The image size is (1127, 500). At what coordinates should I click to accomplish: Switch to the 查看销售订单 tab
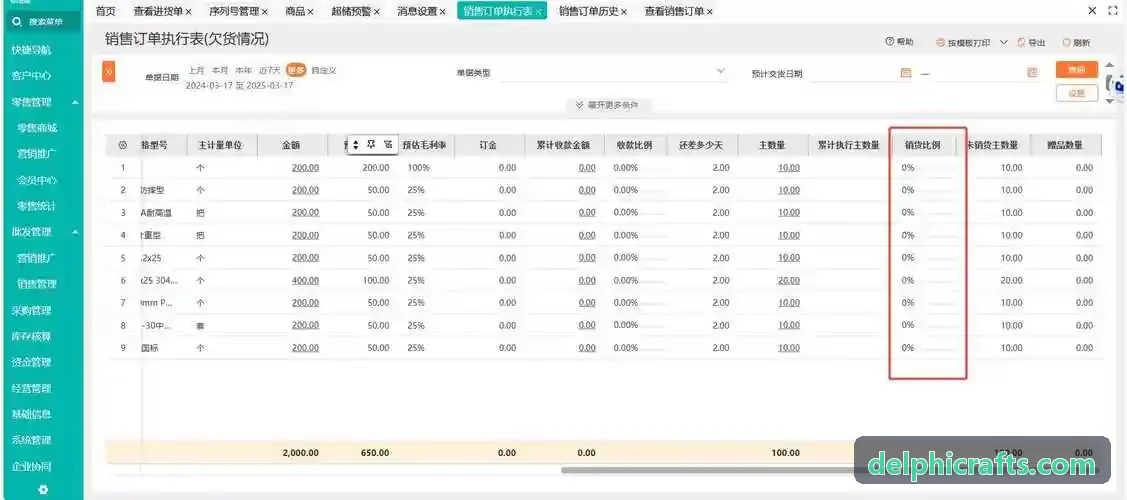pos(674,11)
